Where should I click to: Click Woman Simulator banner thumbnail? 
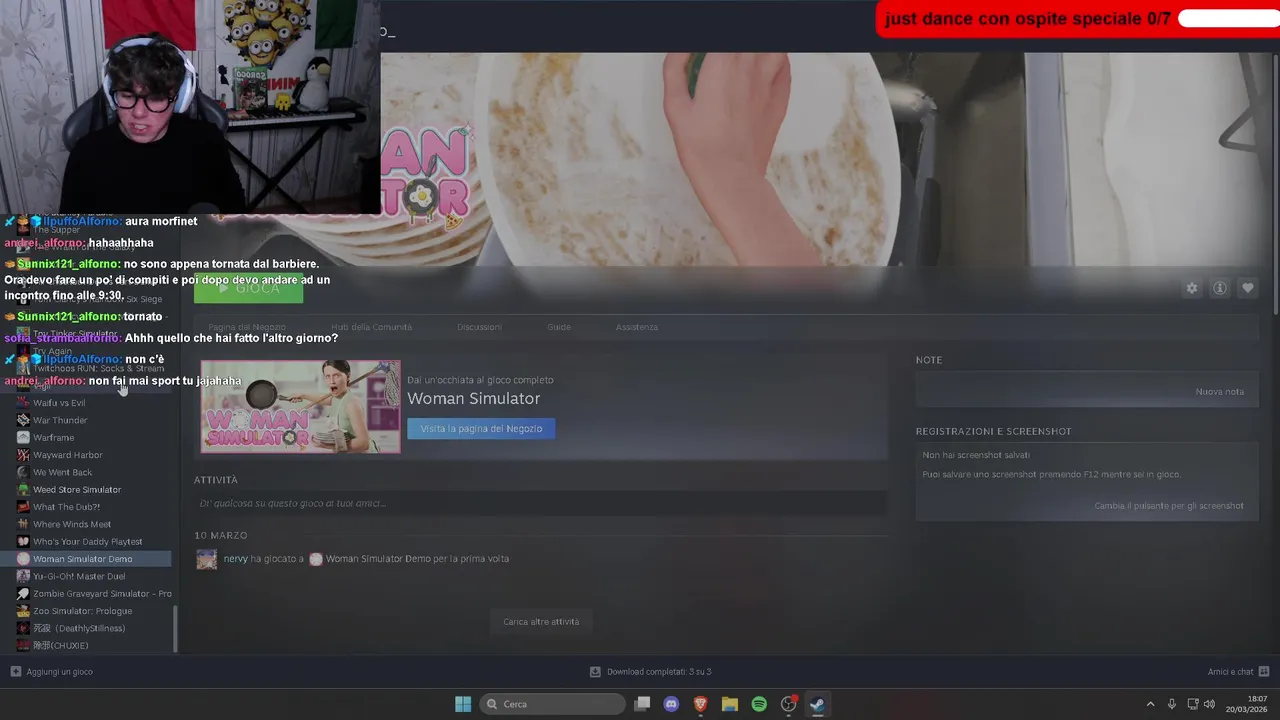click(x=300, y=406)
